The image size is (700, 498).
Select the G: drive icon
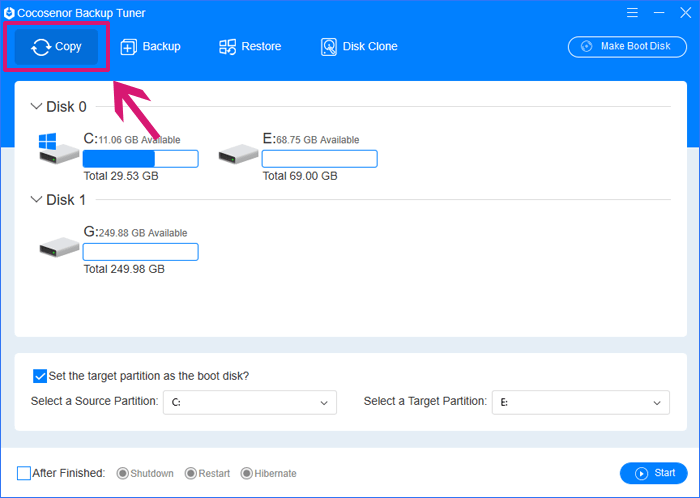(59, 246)
